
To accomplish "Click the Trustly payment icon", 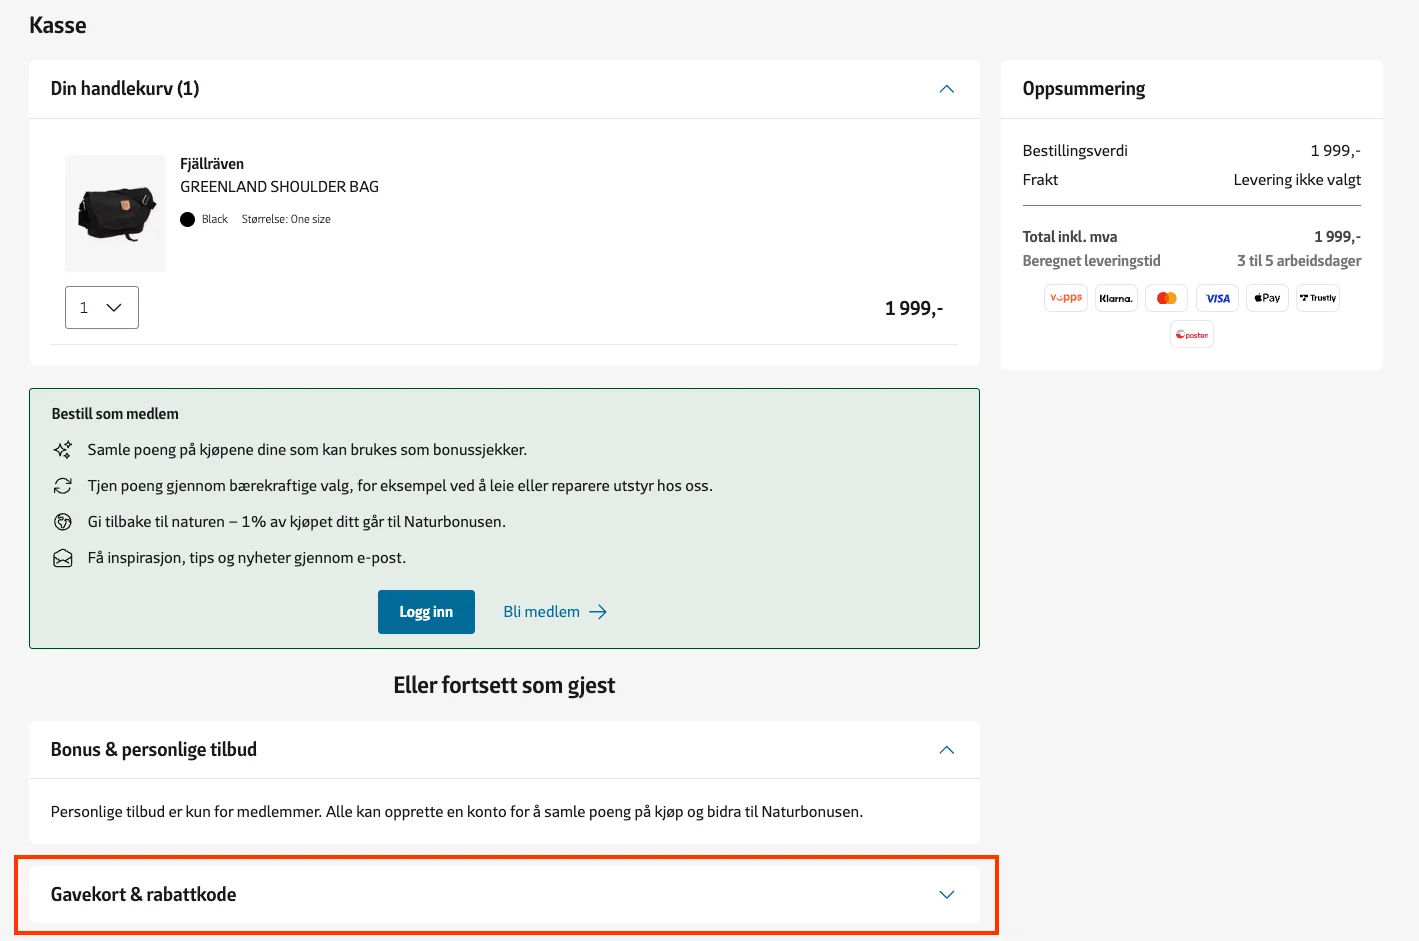I will (x=1318, y=298).
